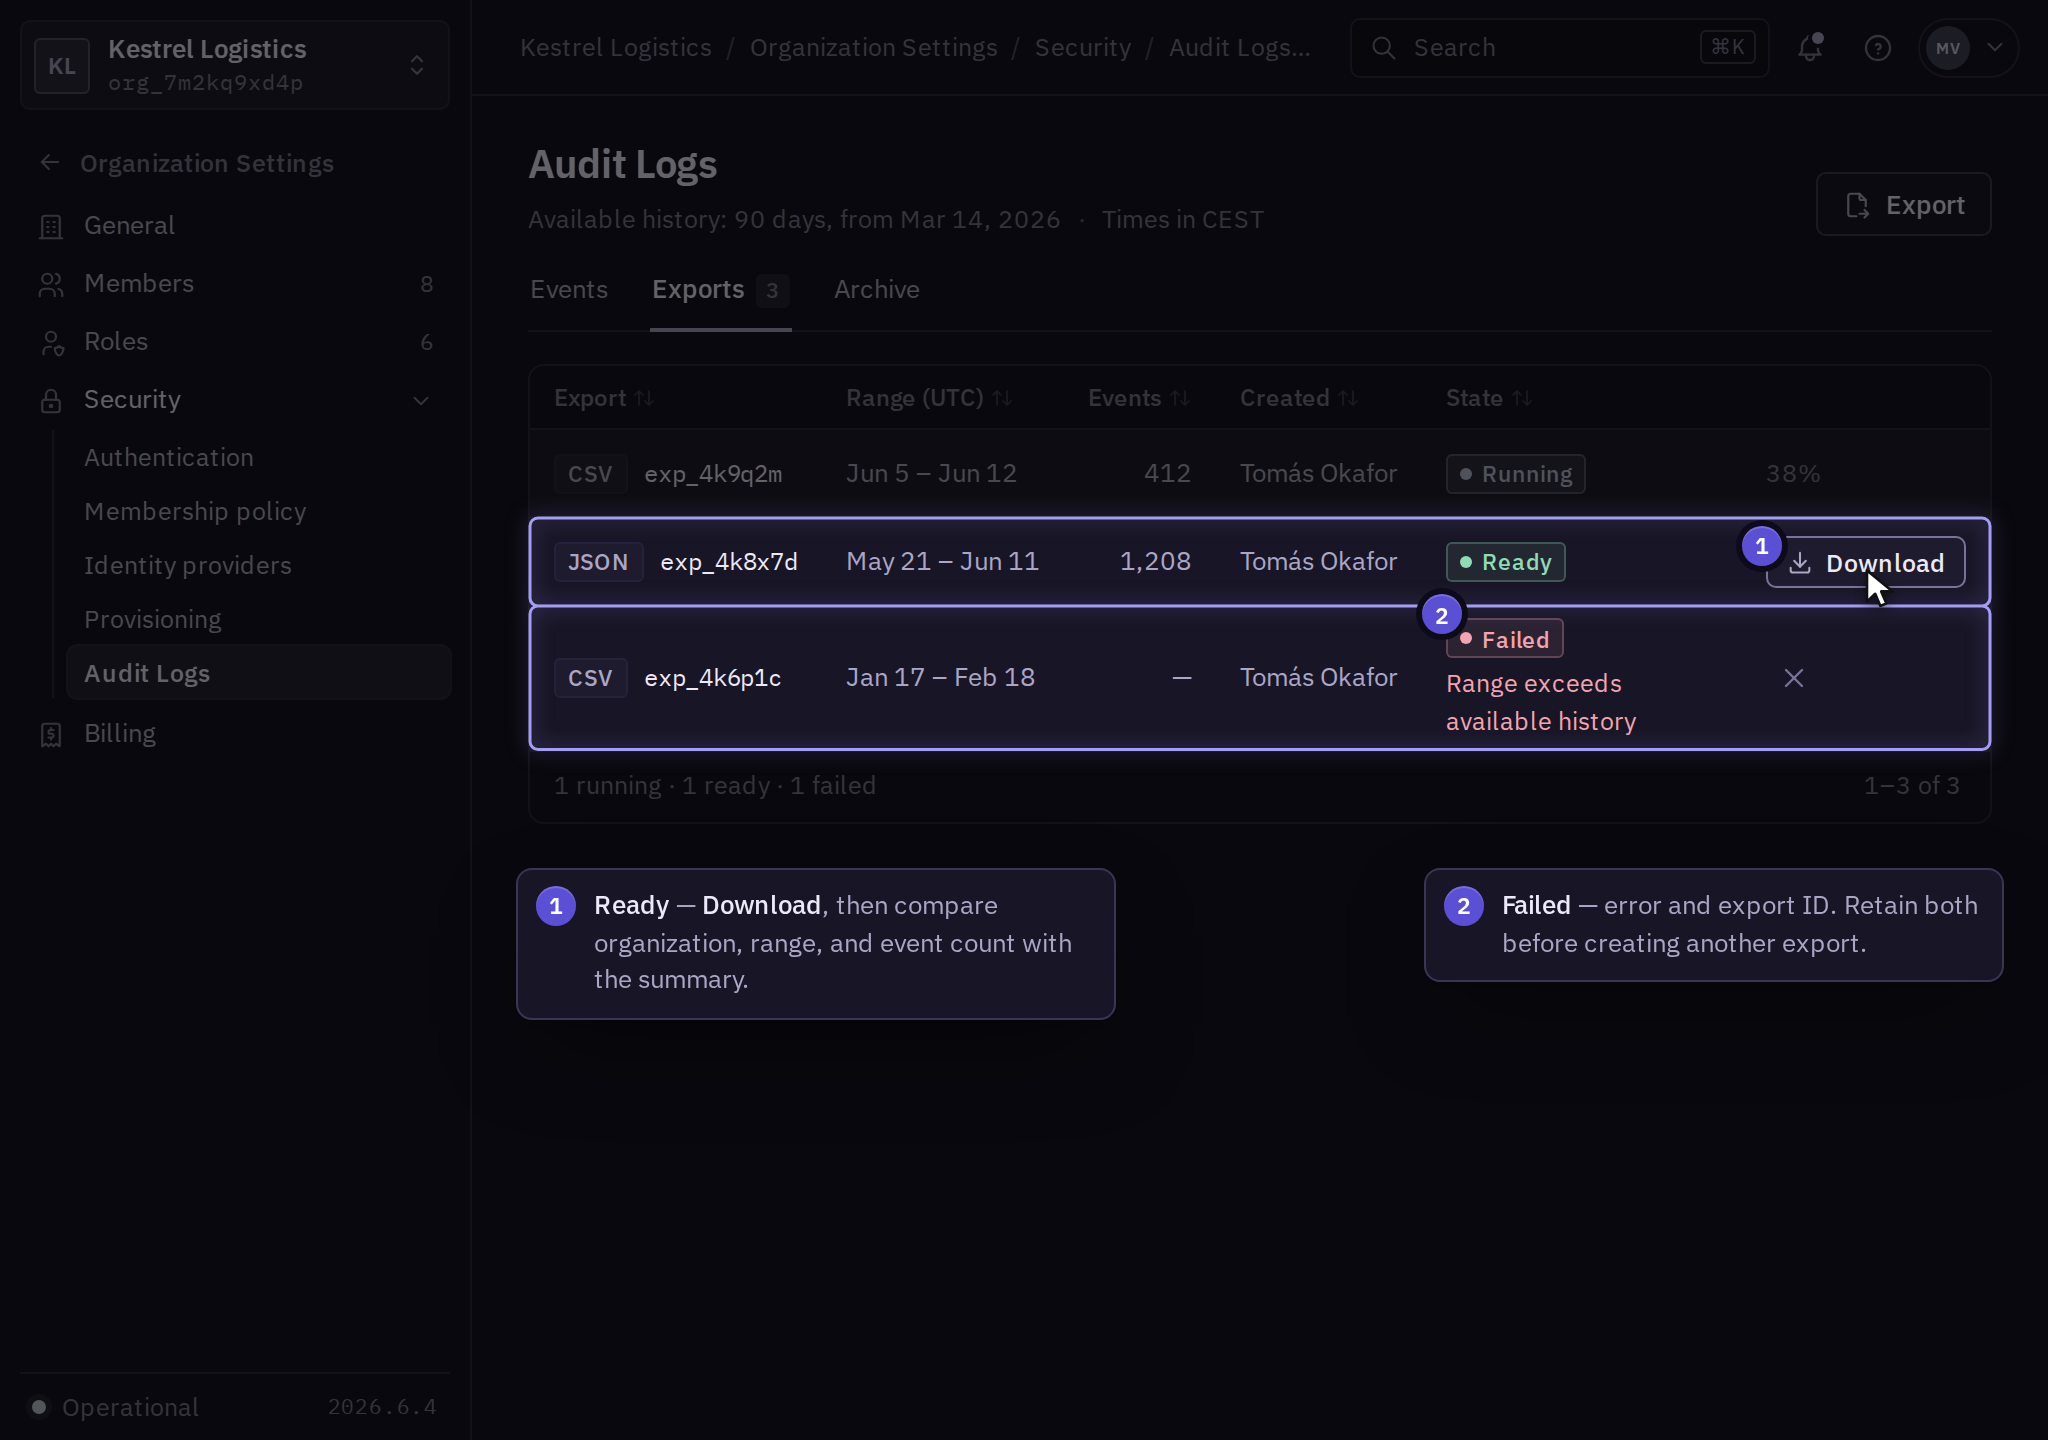Sort by Range (UTC) column arrows

[1002, 398]
